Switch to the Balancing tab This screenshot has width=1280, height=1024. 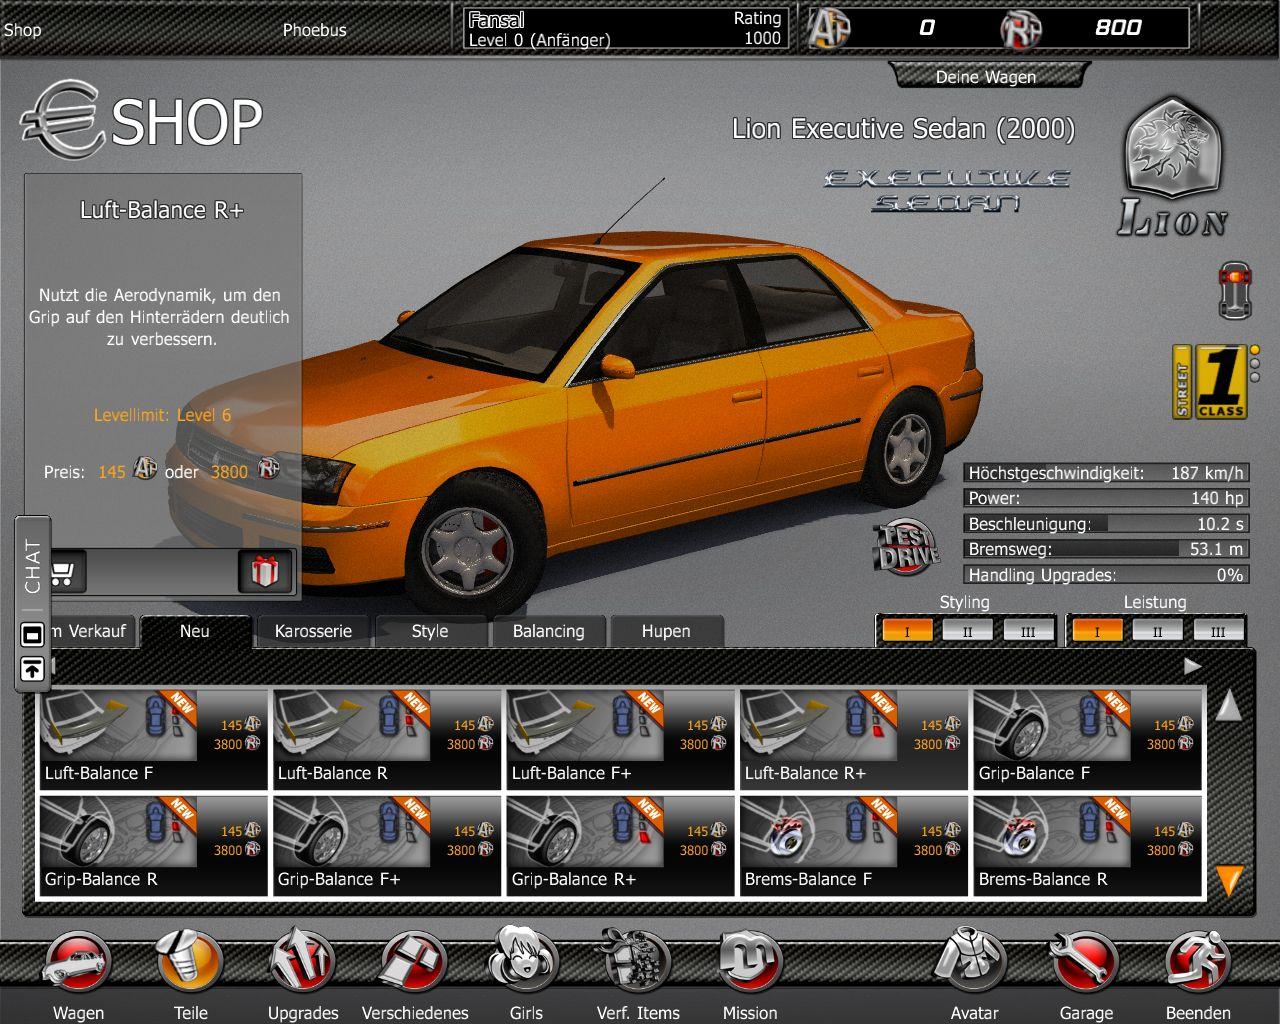pyautogui.click(x=548, y=631)
